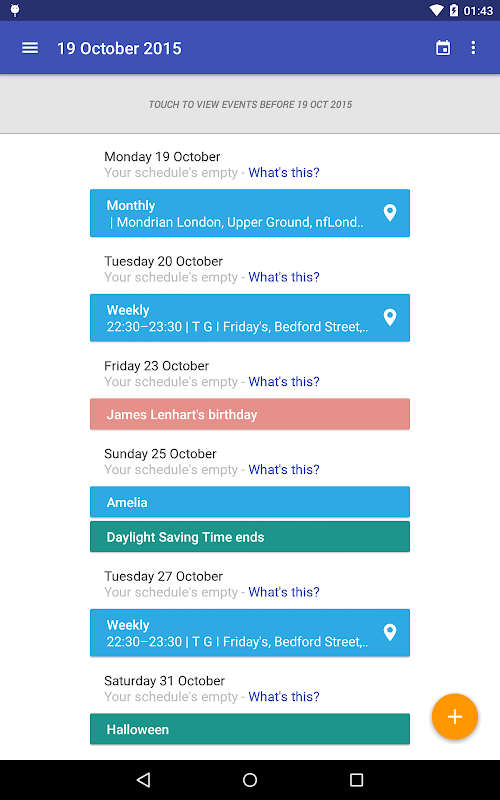Viewport: 500px width, 800px height.
Task: Open the Monthly Mondrian London event
Action: point(250,213)
